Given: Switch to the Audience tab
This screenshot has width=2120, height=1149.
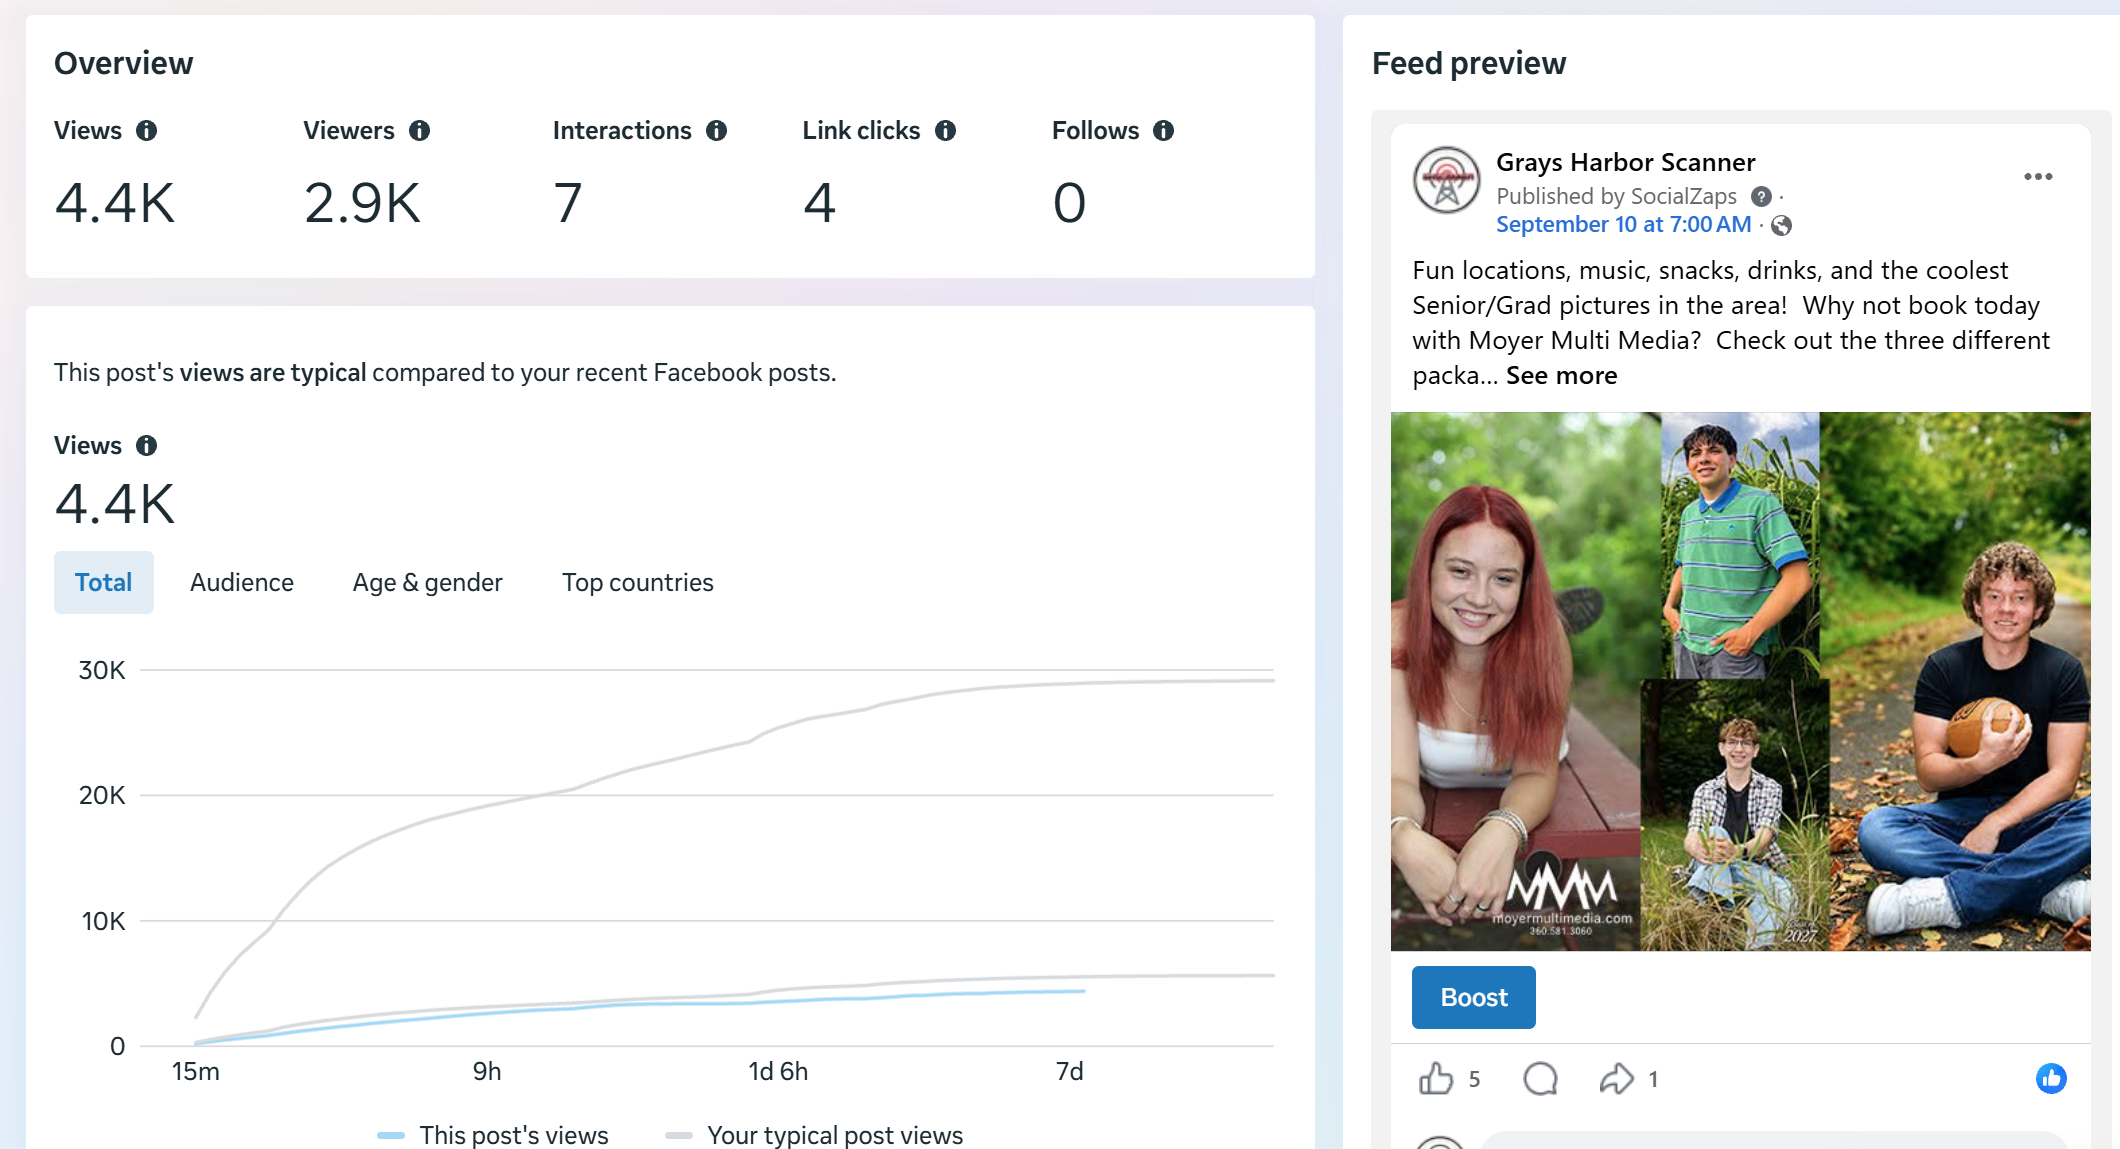Looking at the screenshot, I should tap(242, 582).
